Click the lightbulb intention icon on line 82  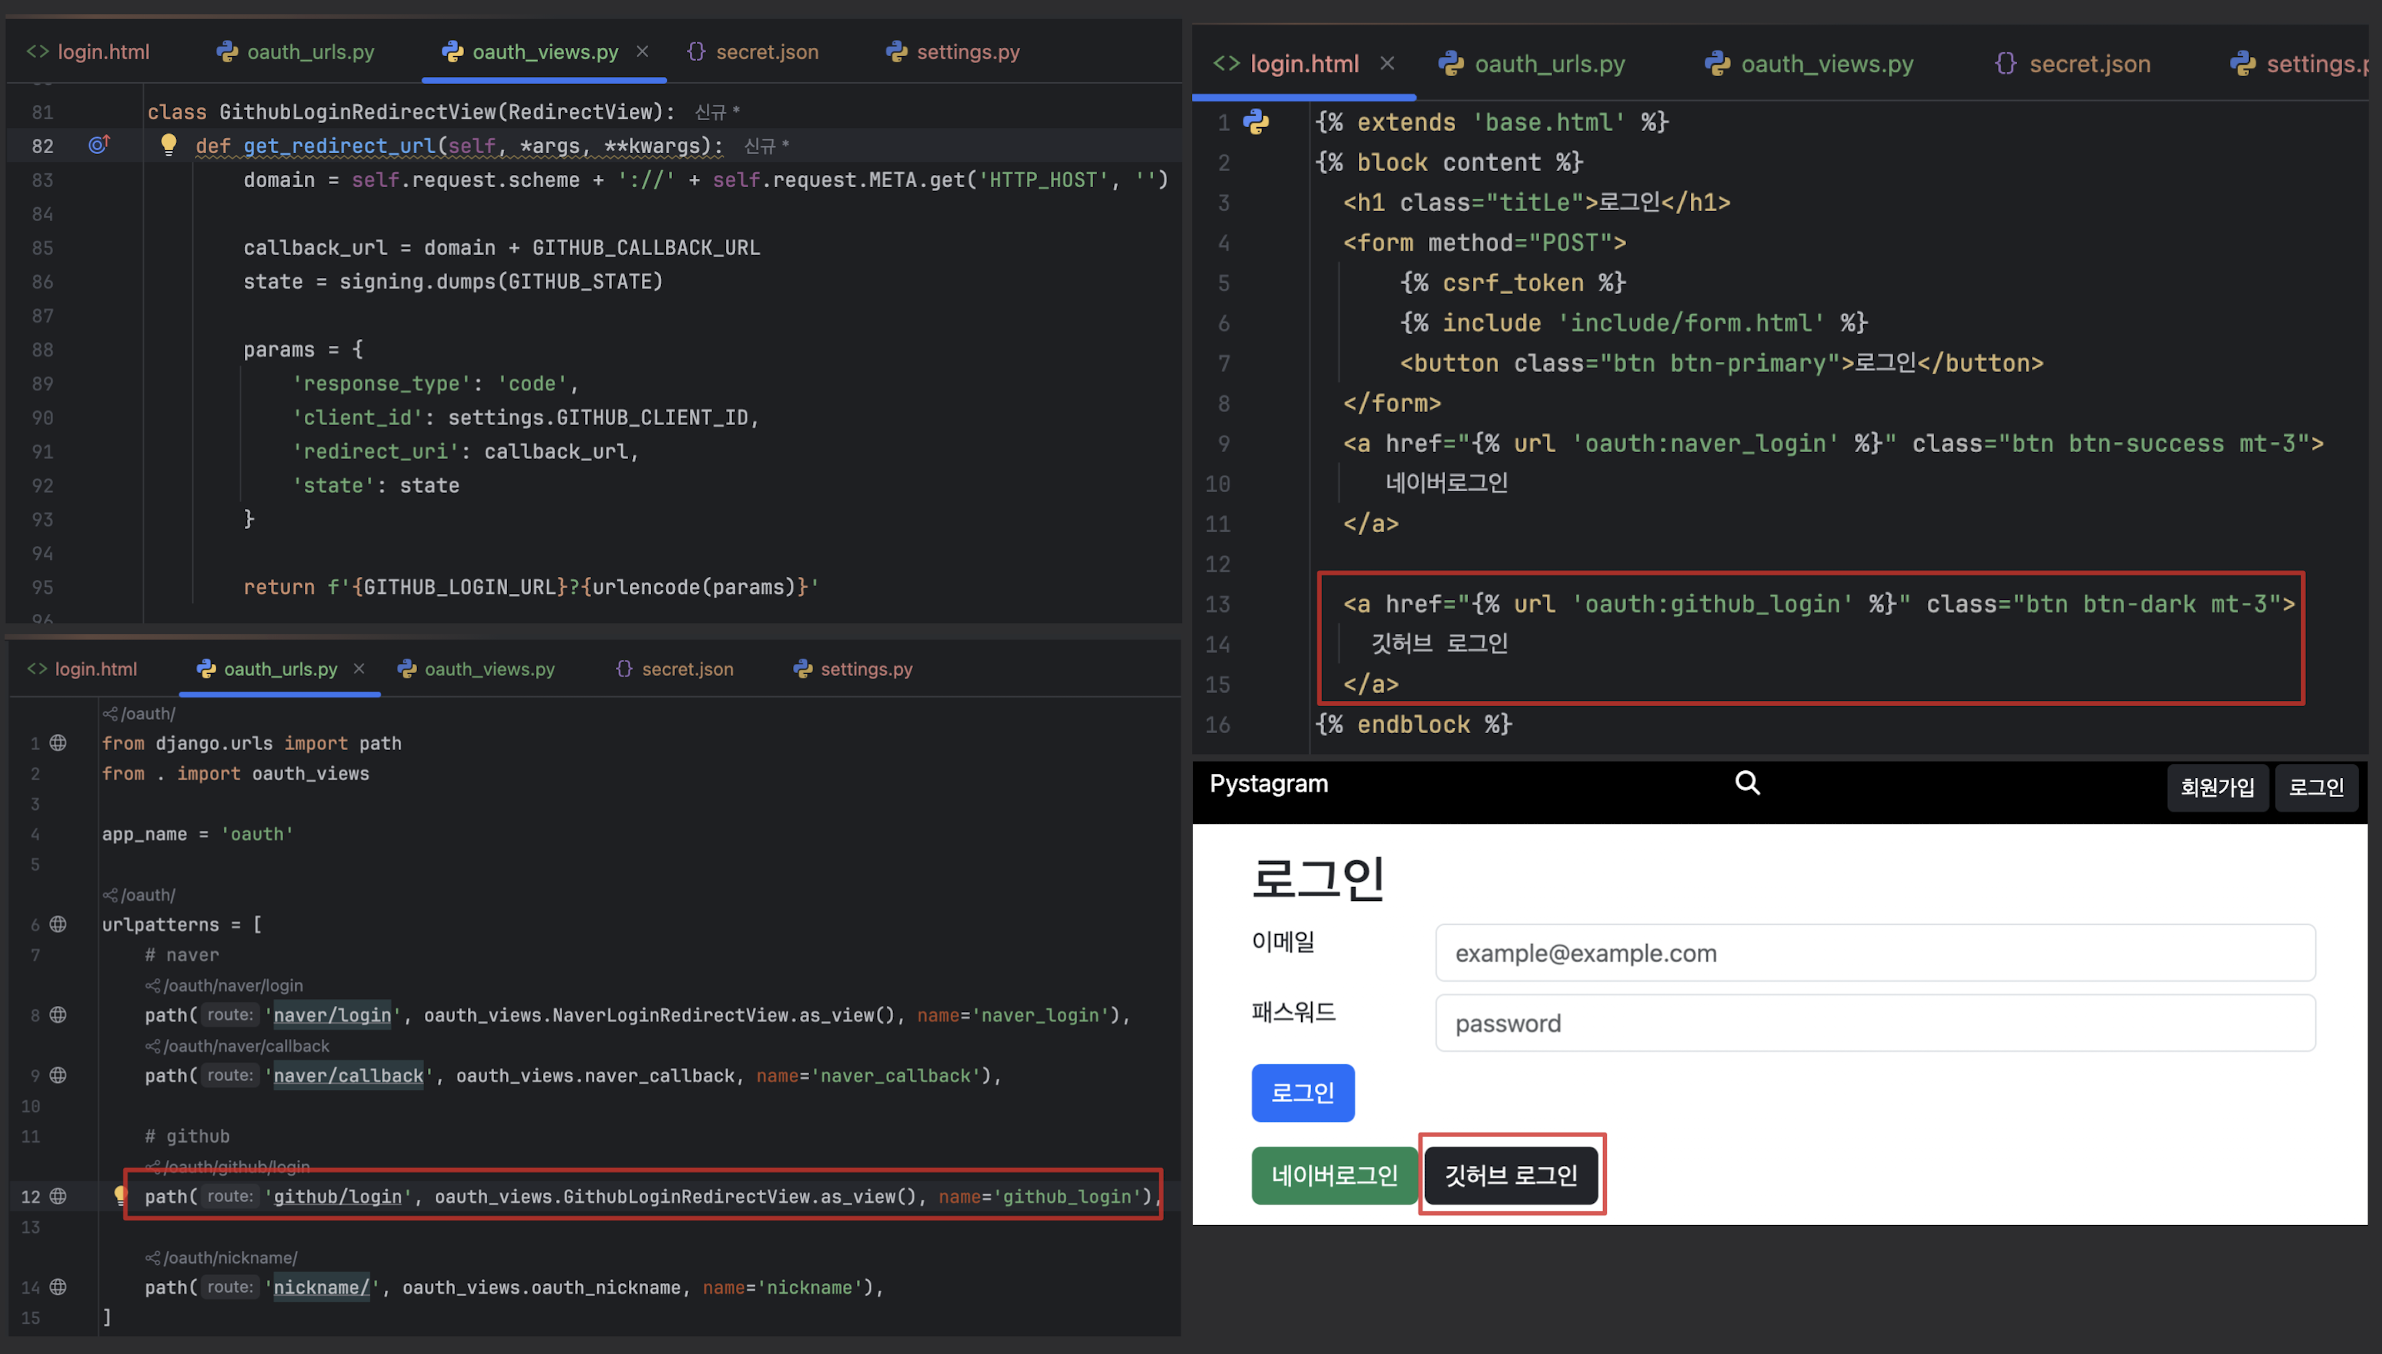point(168,145)
